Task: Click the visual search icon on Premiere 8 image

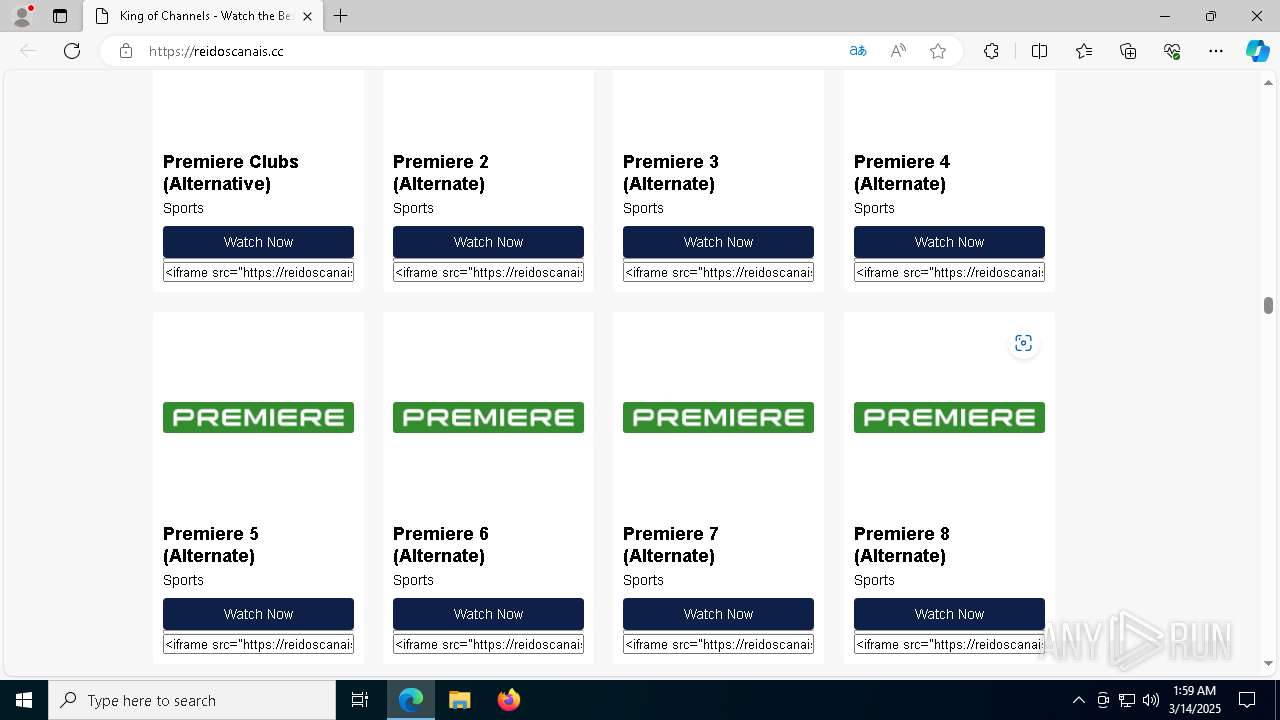Action: 1023,343
